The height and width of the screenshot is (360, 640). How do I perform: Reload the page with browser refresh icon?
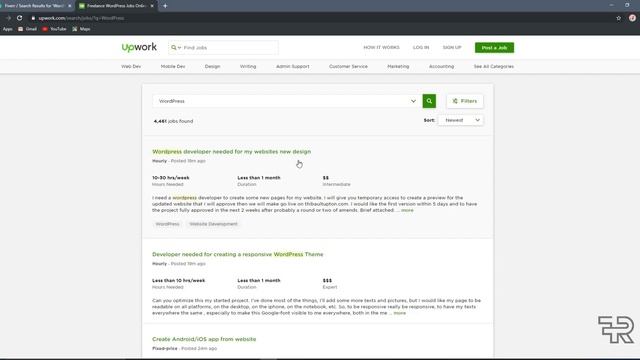(x=20, y=18)
